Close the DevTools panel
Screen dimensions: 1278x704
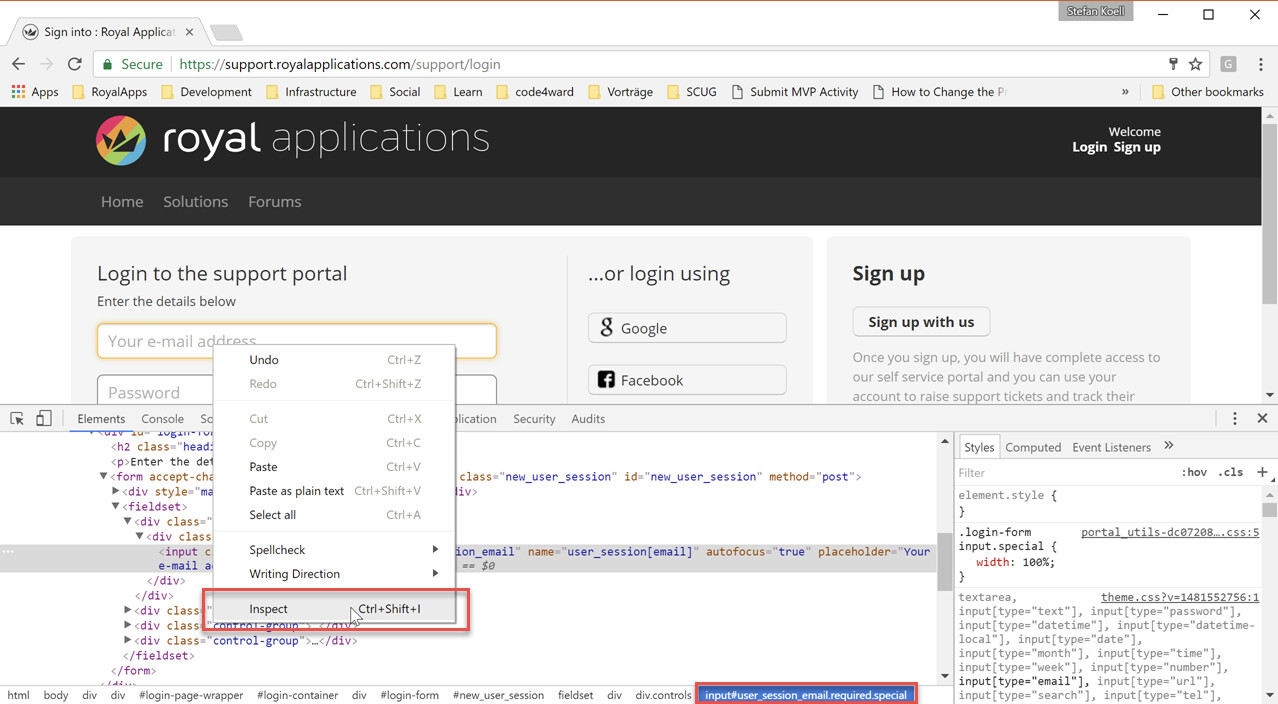click(1262, 419)
